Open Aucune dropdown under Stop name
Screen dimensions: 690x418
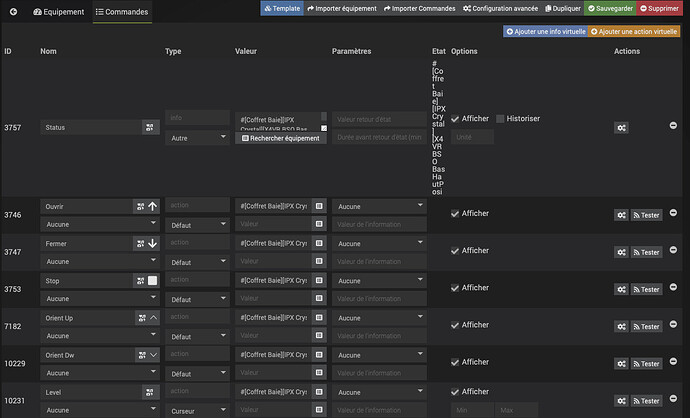tap(100, 299)
